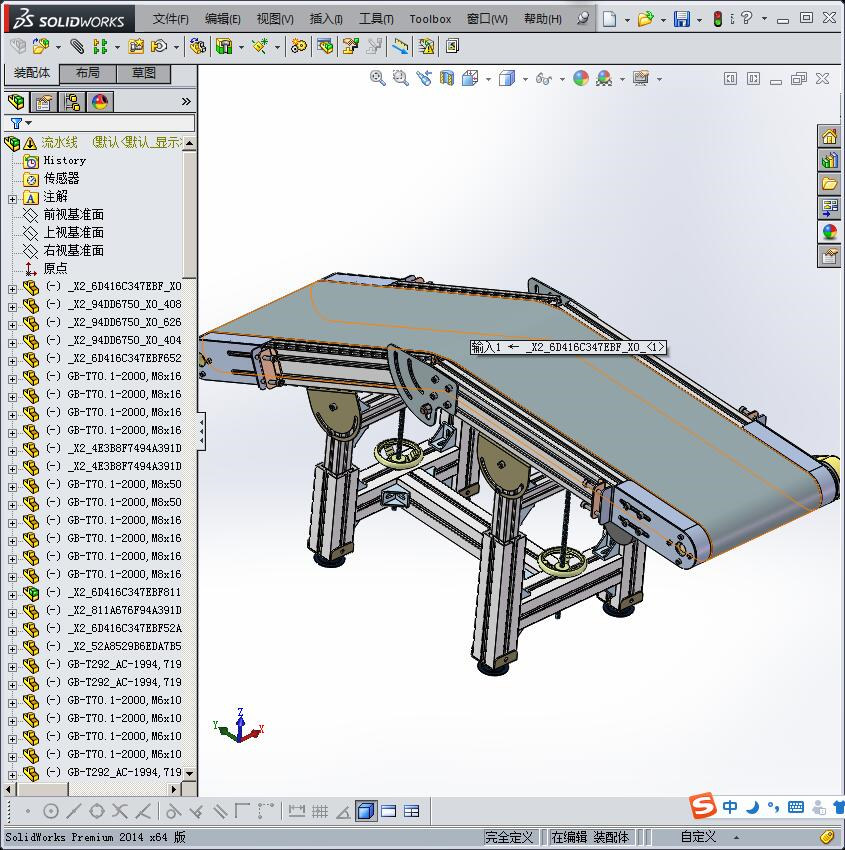This screenshot has width=845, height=850.
Task: Expand the 注解 annotations tree node
Action: (x=12, y=197)
